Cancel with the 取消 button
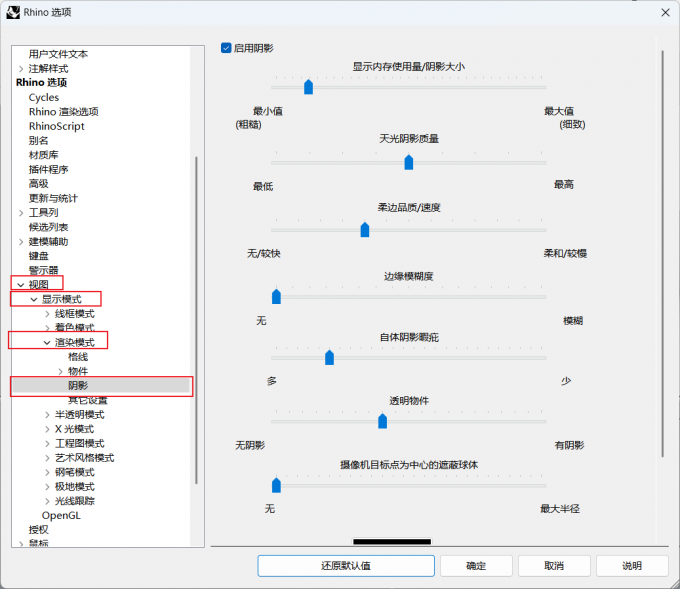This screenshot has width=680, height=589. [x=554, y=566]
